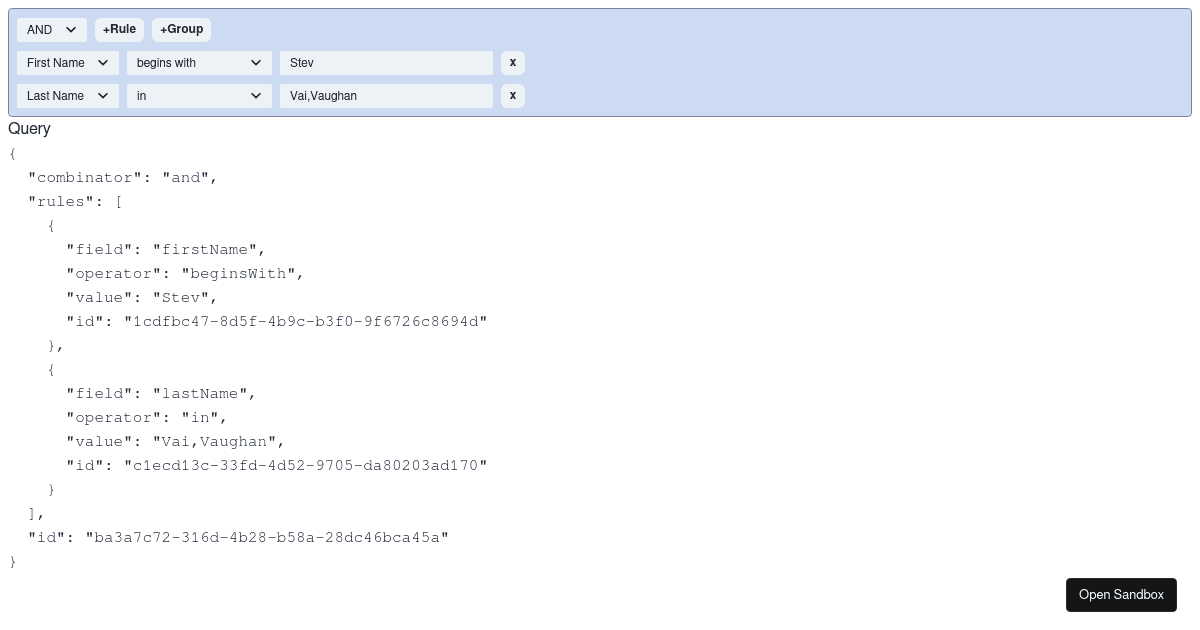Open the operator dropdown showing in
The image size is (1200, 630).
[x=199, y=95]
